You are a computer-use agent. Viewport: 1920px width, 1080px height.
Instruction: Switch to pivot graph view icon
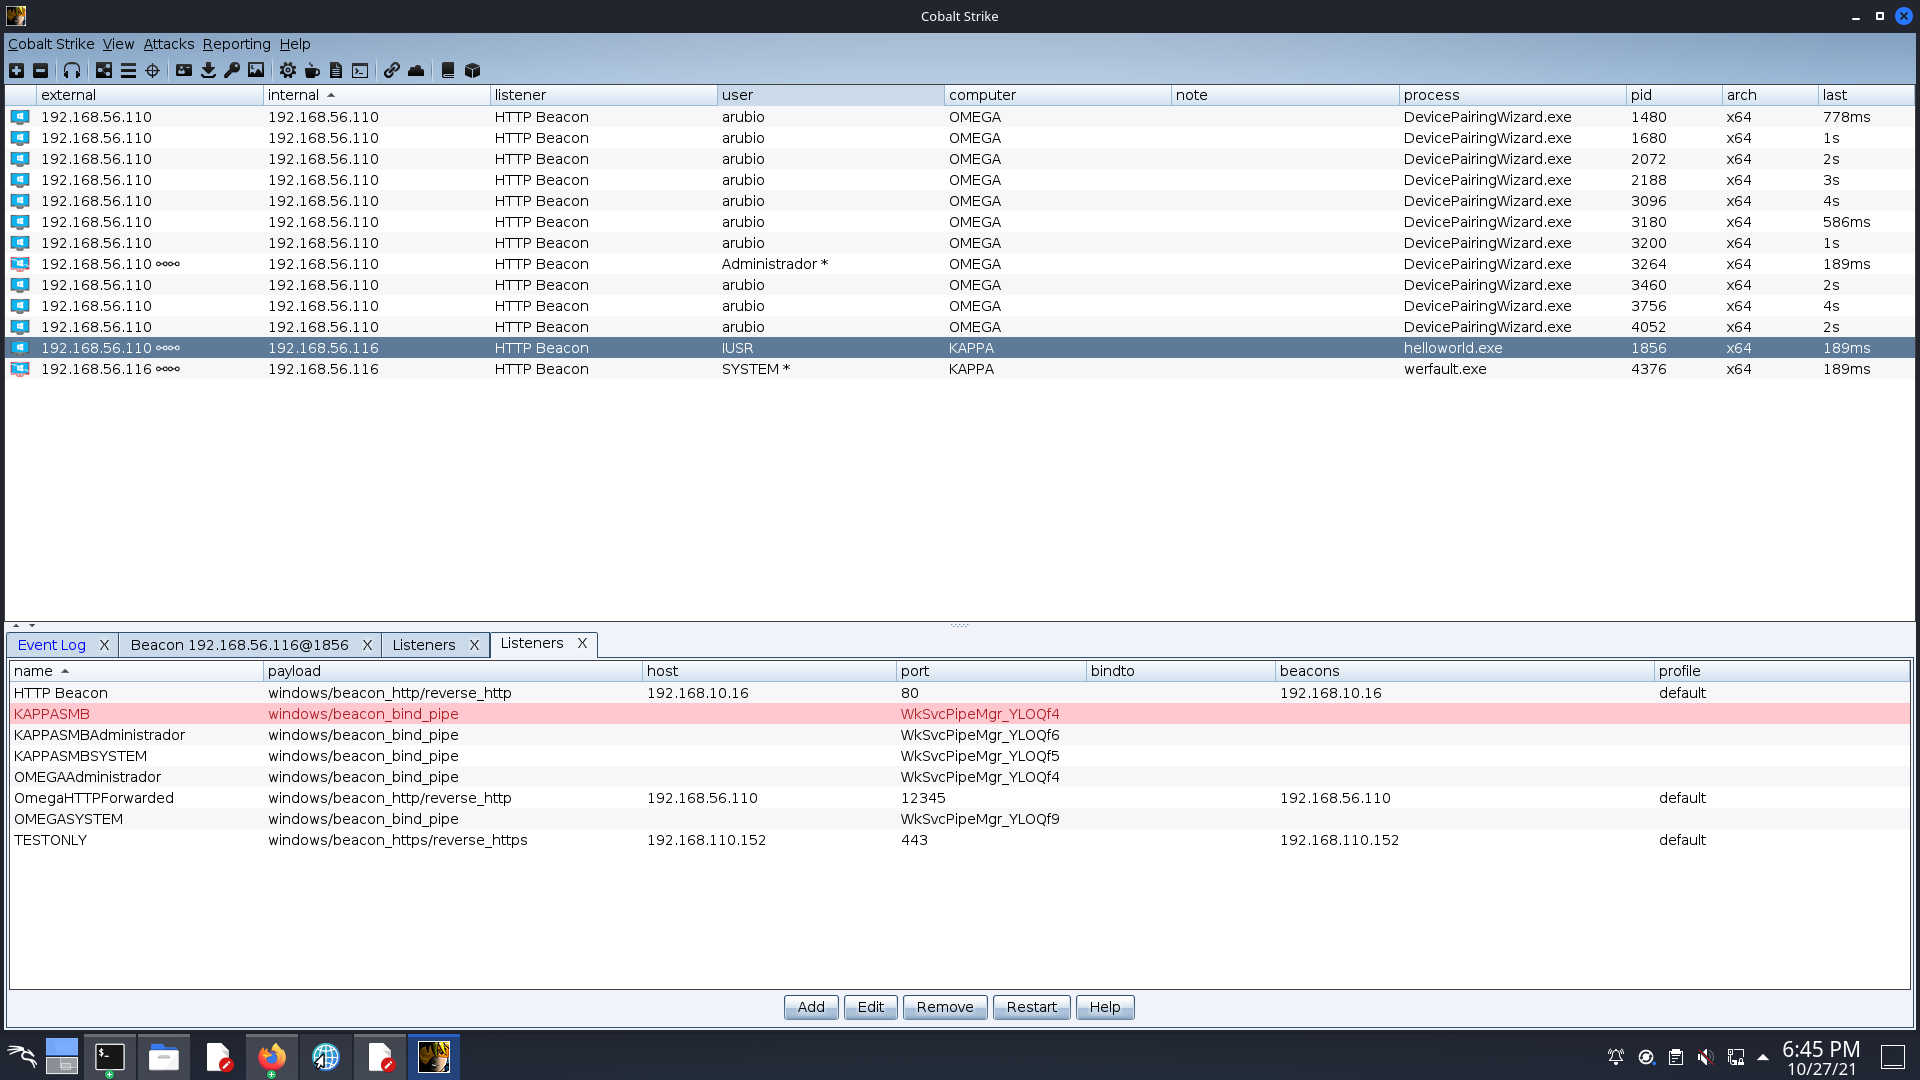(104, 70)
